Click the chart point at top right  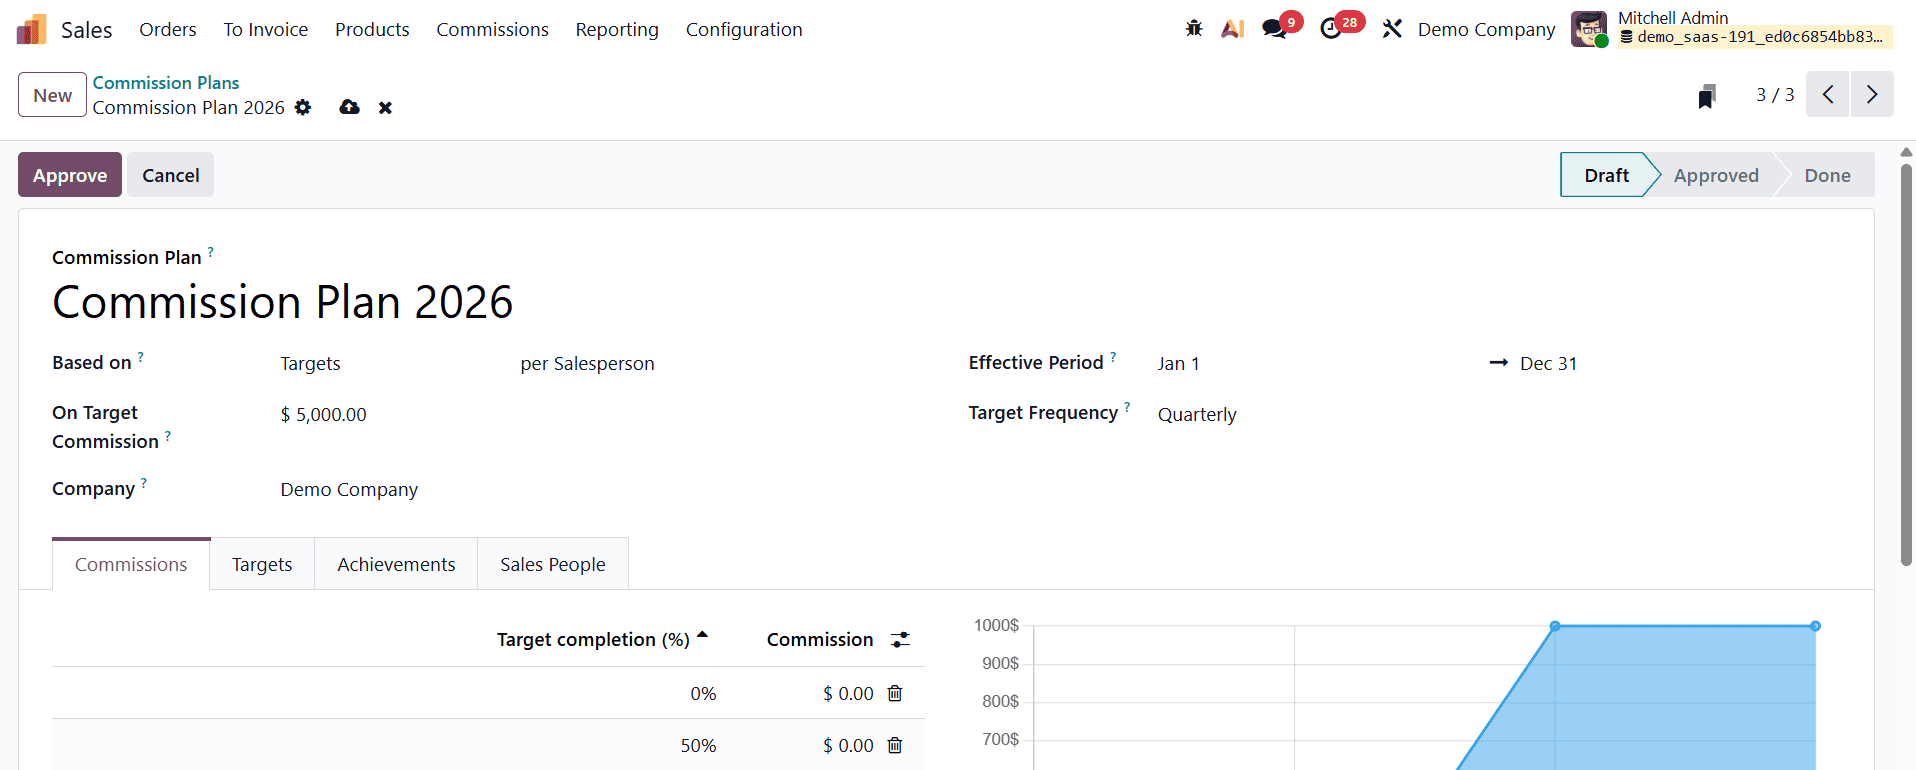[1815, 626]
